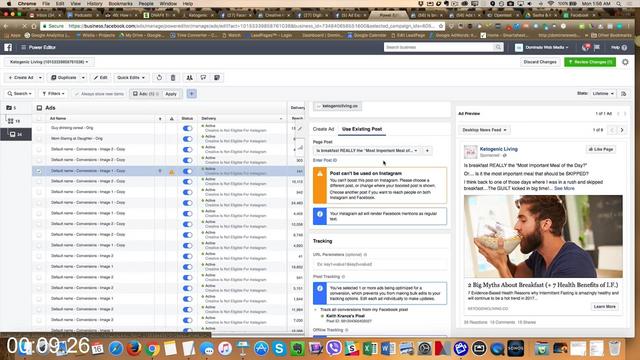The height and width of the screenshot is (360, 640).
Task: Click the Apply filter button
Action: tap(171, 94)
